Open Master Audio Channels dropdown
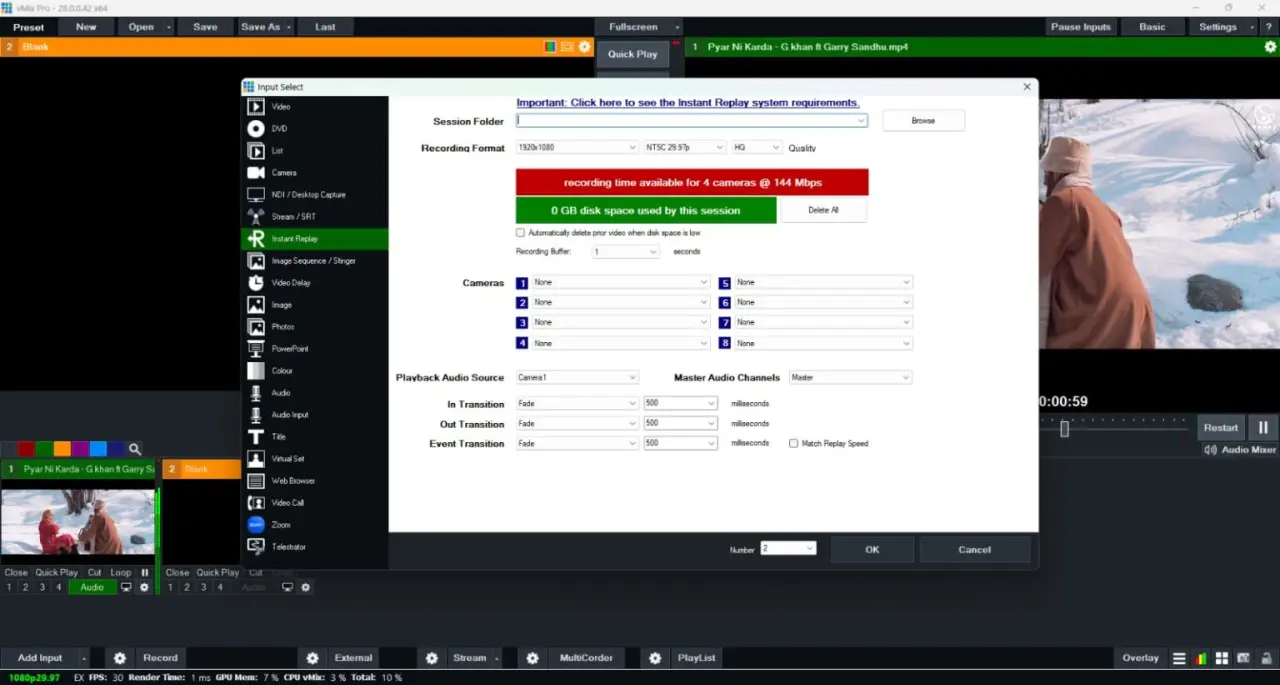The height and width of the screenshot is (685, 1280). pos(906,377)
